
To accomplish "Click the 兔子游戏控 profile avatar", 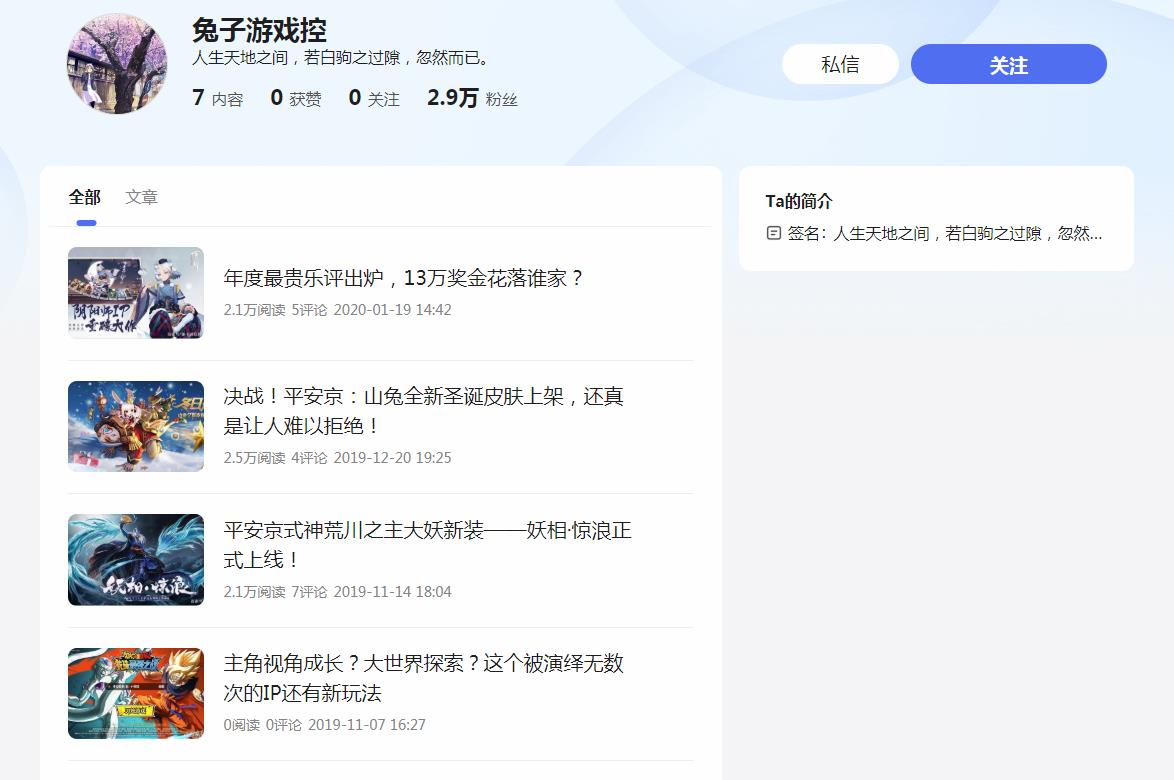I will (x=117, y=64).
